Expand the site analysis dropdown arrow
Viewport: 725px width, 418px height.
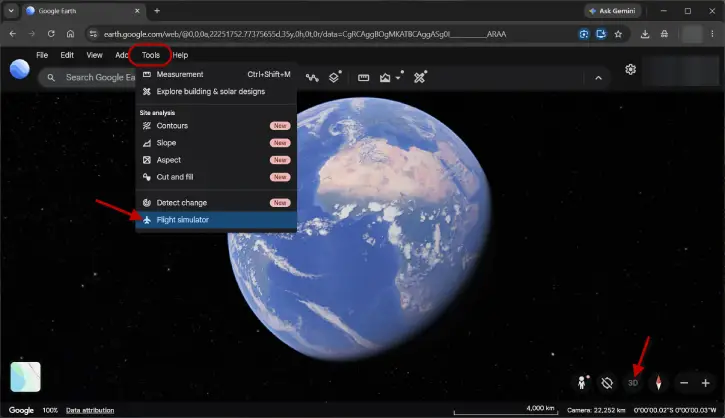point(398,78)
